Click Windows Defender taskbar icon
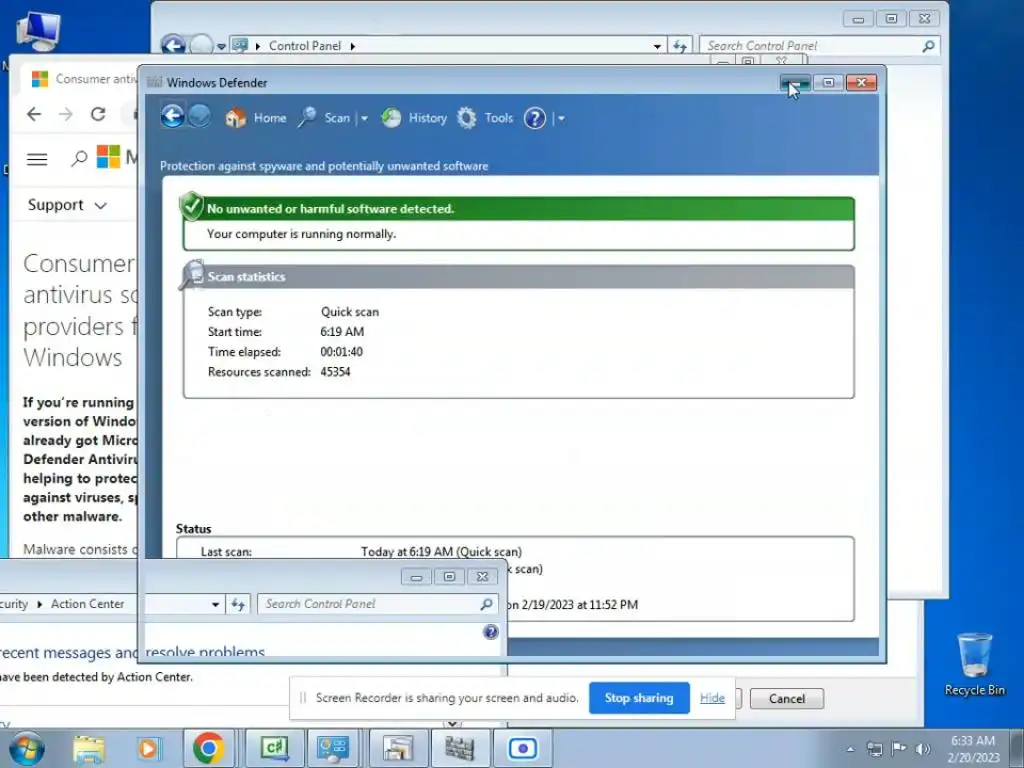The image size is (1024, 768). coord(460,748)
